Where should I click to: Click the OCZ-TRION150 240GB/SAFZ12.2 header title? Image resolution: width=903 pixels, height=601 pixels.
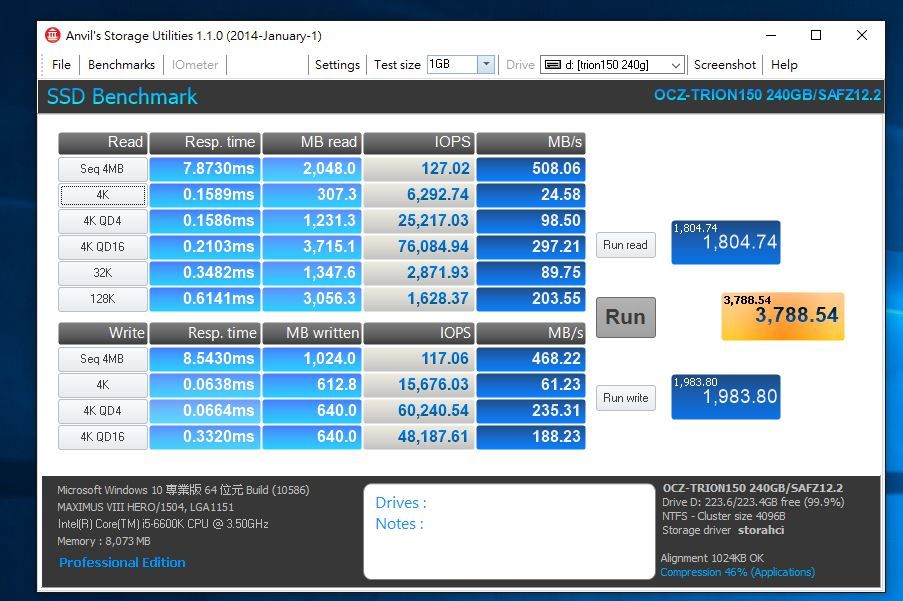tap(767, 95)
